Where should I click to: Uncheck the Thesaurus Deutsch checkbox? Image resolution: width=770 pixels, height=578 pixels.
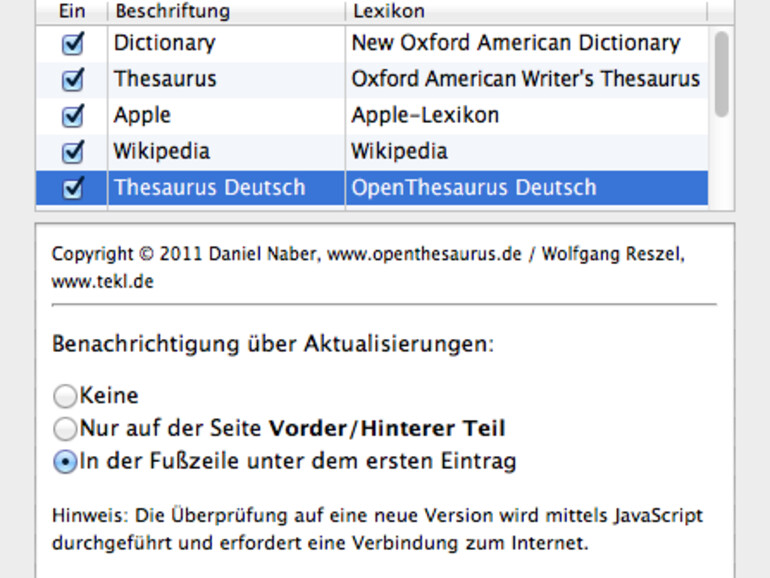(73, 188)
